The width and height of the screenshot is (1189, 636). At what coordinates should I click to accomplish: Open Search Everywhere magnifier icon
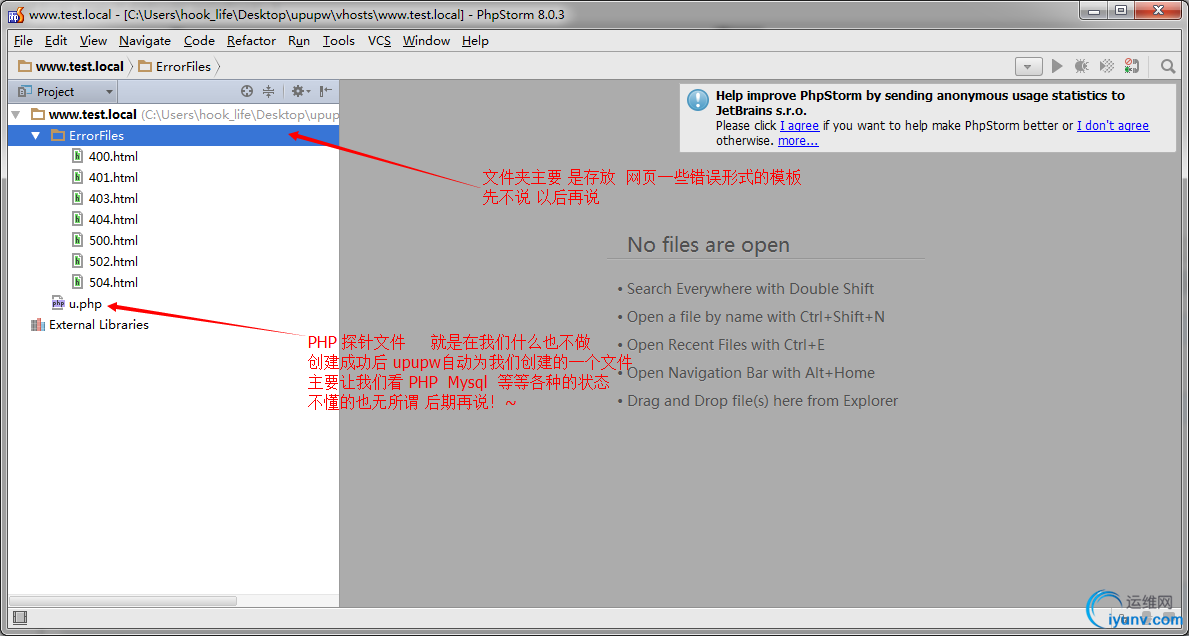tap(1168, 67)
